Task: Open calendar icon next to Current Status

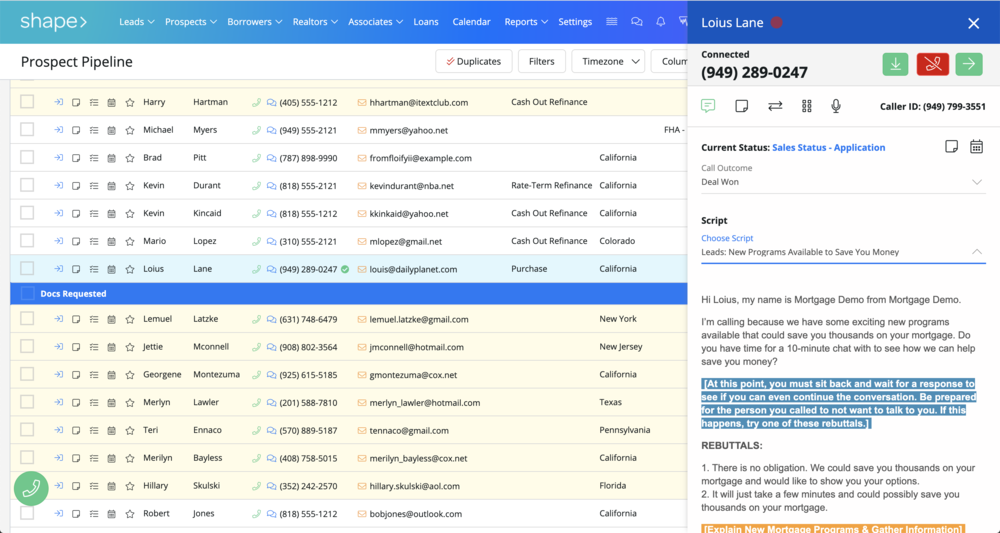Action: pos(976,147)
